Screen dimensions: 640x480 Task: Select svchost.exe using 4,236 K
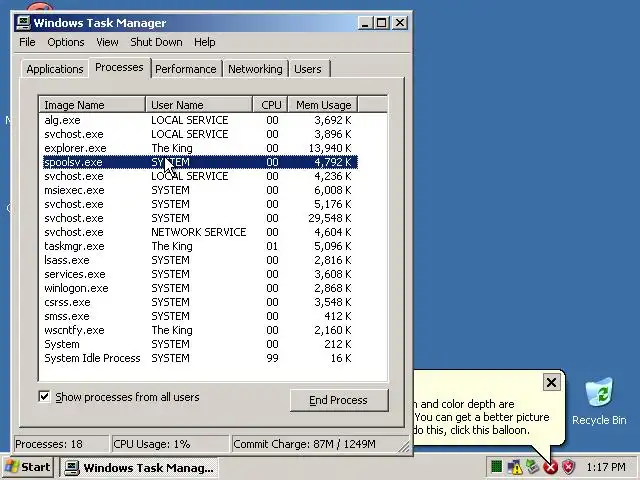coord(200,176)
